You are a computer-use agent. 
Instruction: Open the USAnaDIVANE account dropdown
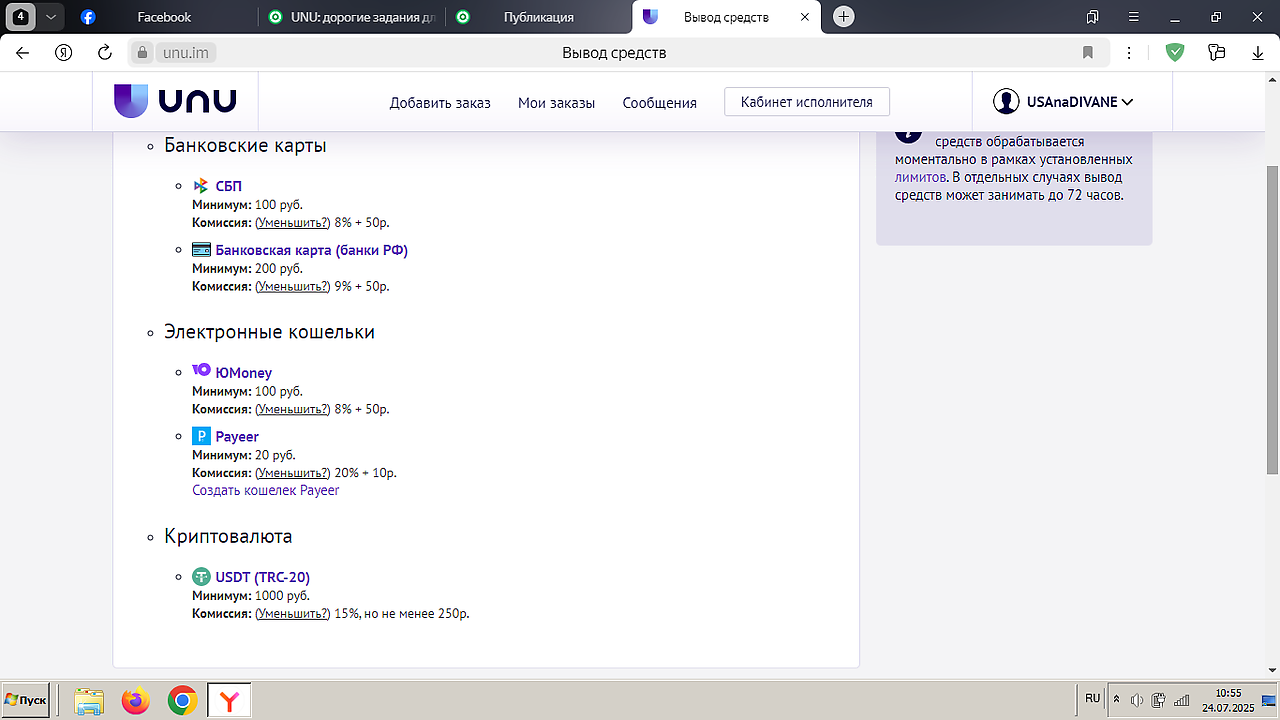pos(1079,101)
